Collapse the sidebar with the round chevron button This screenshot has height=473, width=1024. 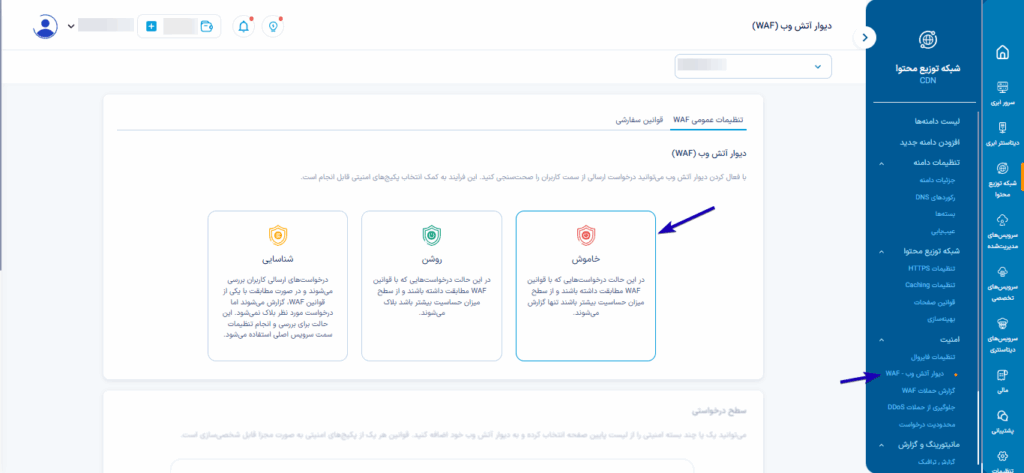pos(865,37)
